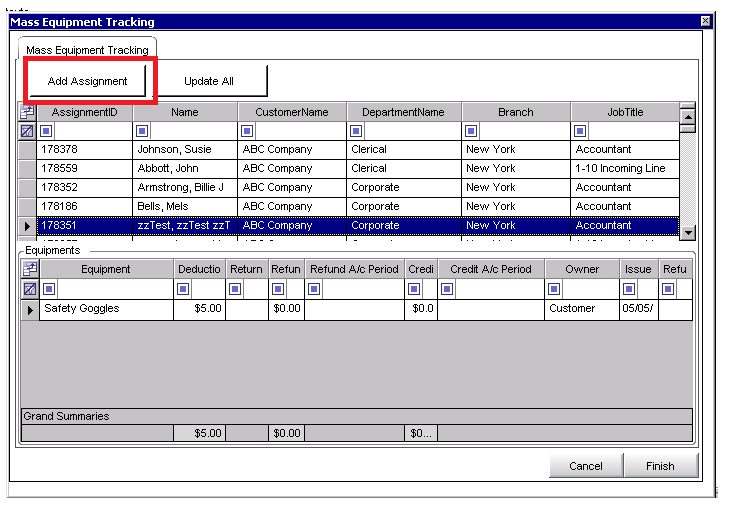The image size is (729, 506).
Task: Click the Update All button
Action: pos(209,81)
